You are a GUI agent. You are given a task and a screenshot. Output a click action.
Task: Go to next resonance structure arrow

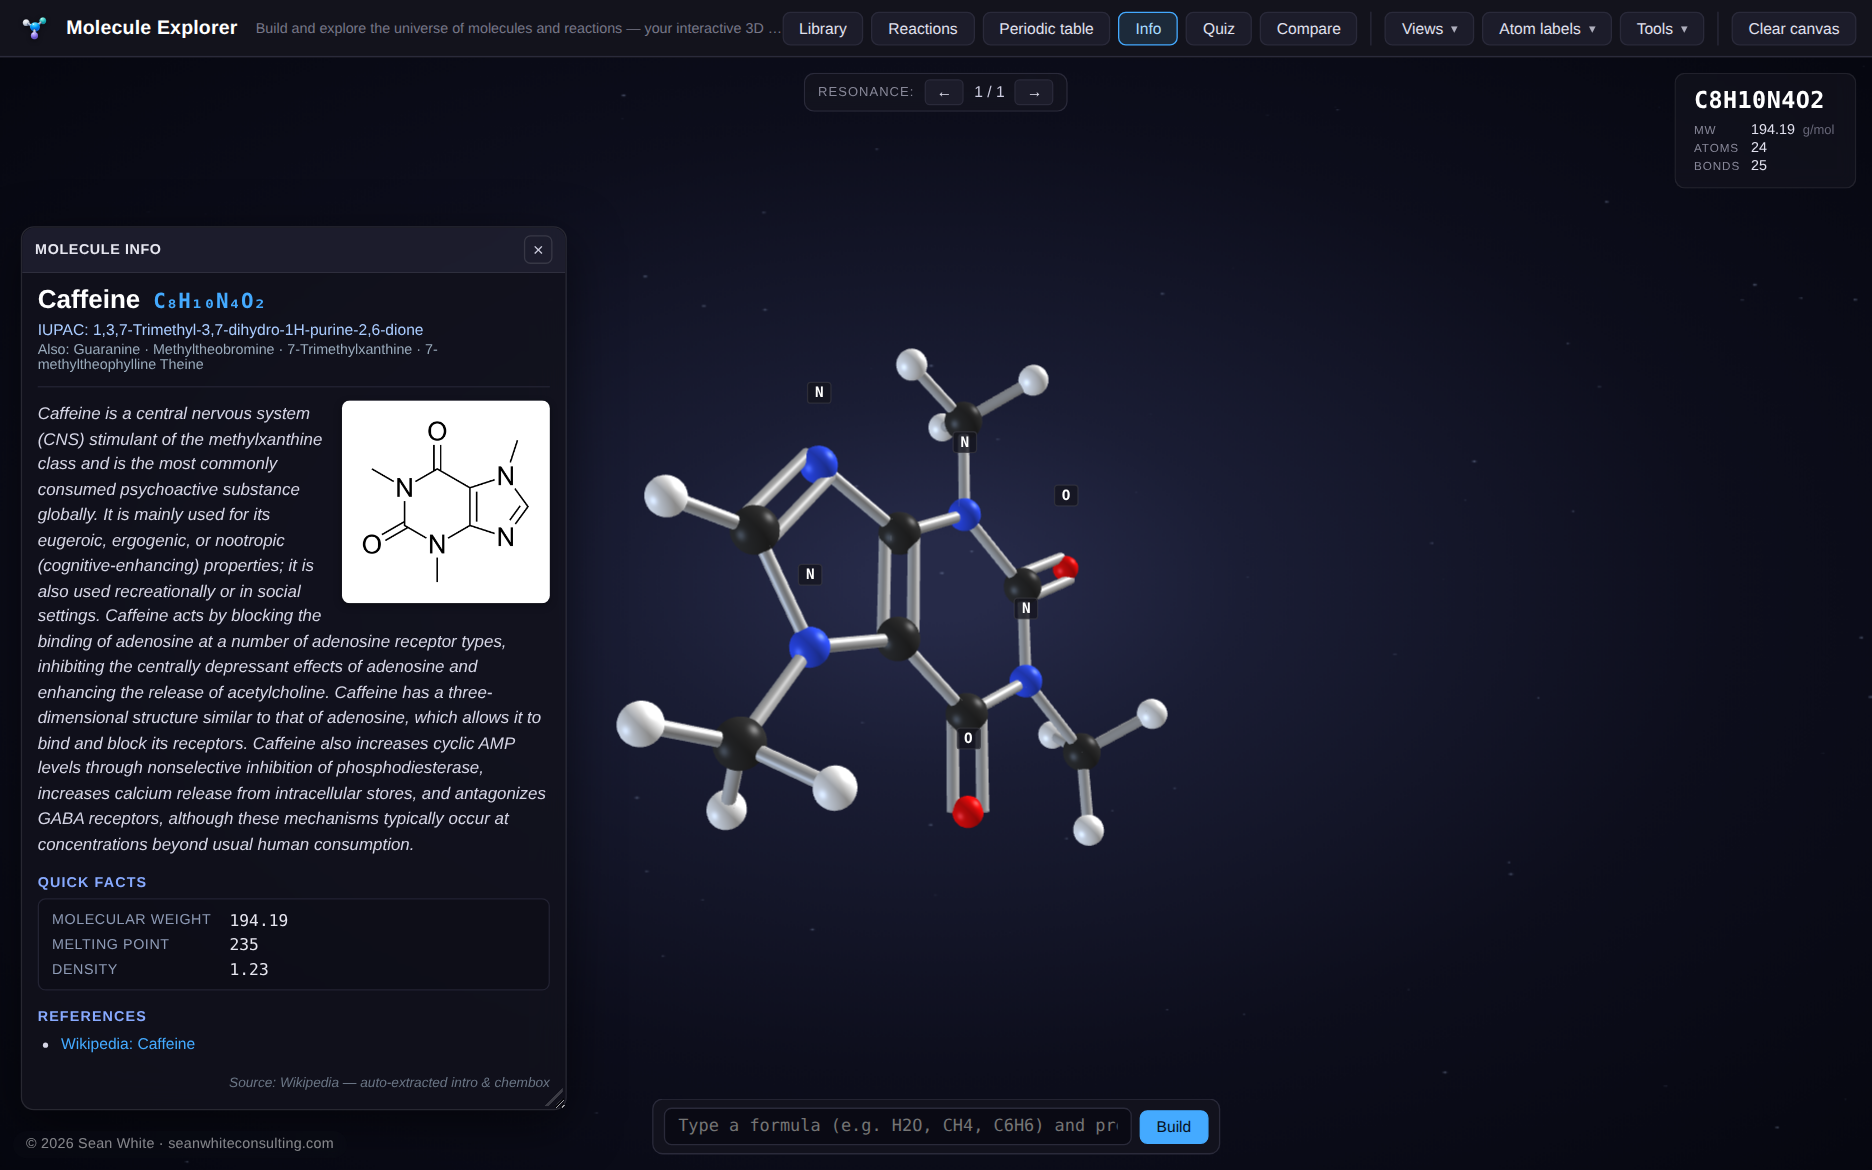pyautogui.click(x=1034, y=92)
